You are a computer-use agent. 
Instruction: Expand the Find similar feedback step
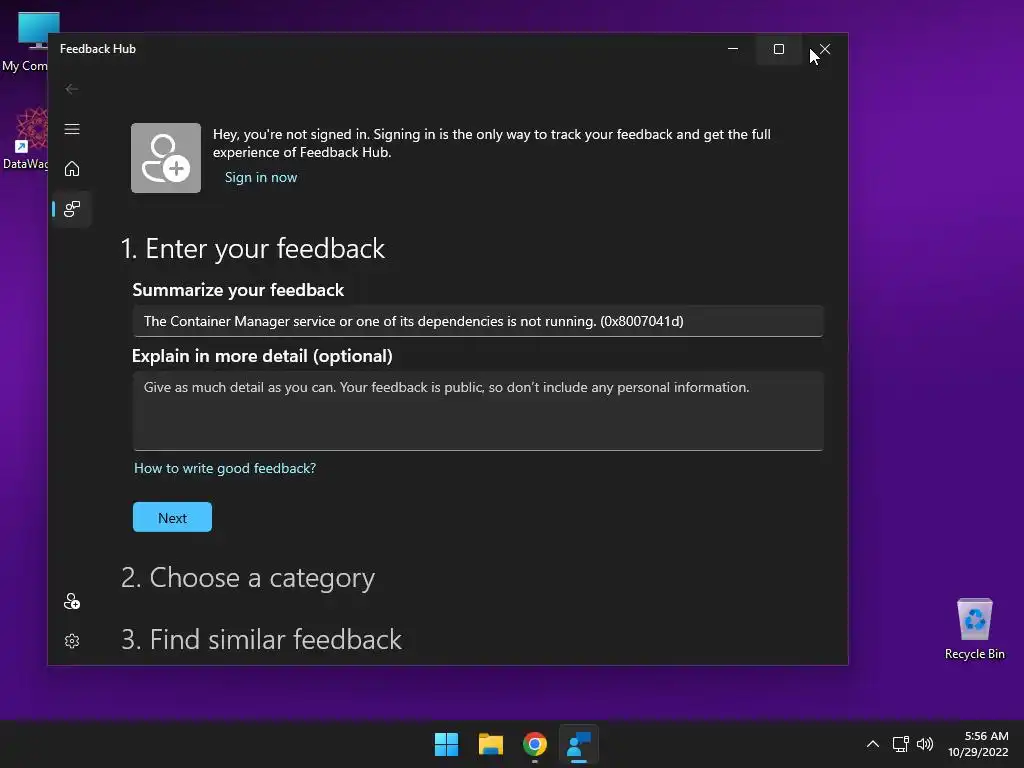pyautogui.click(x=261, y=639)
